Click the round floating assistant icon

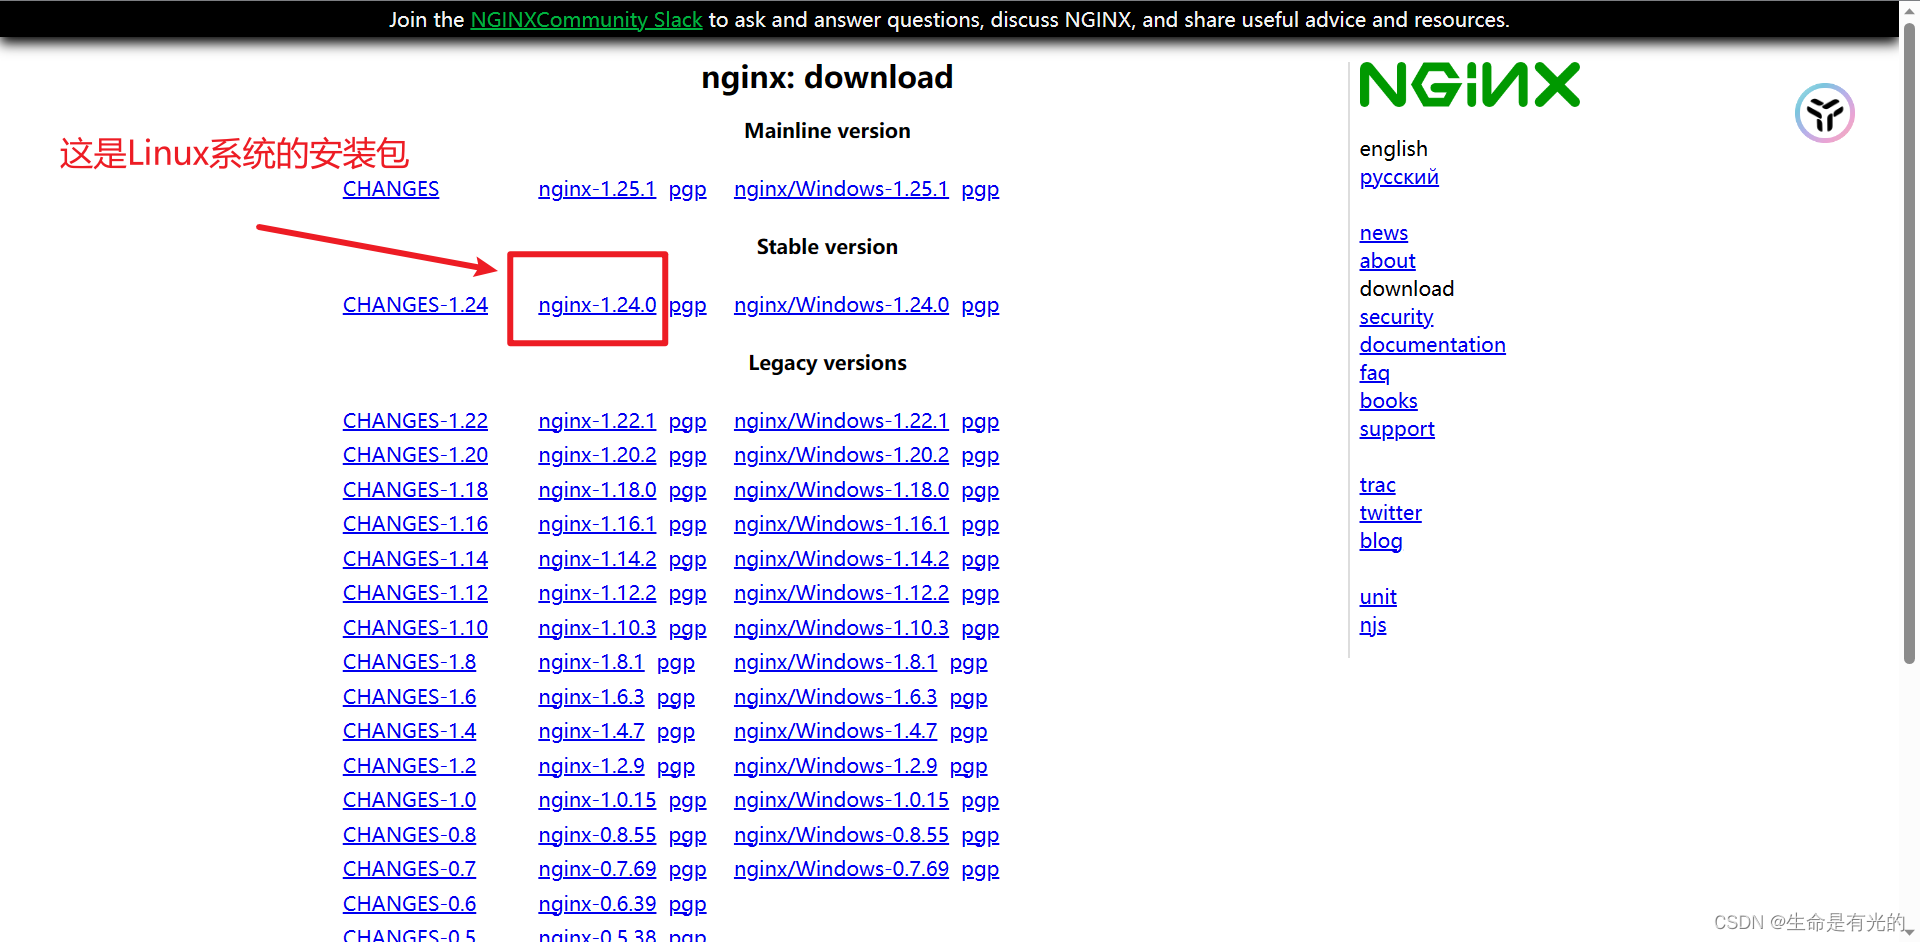tap(1824, 113)
